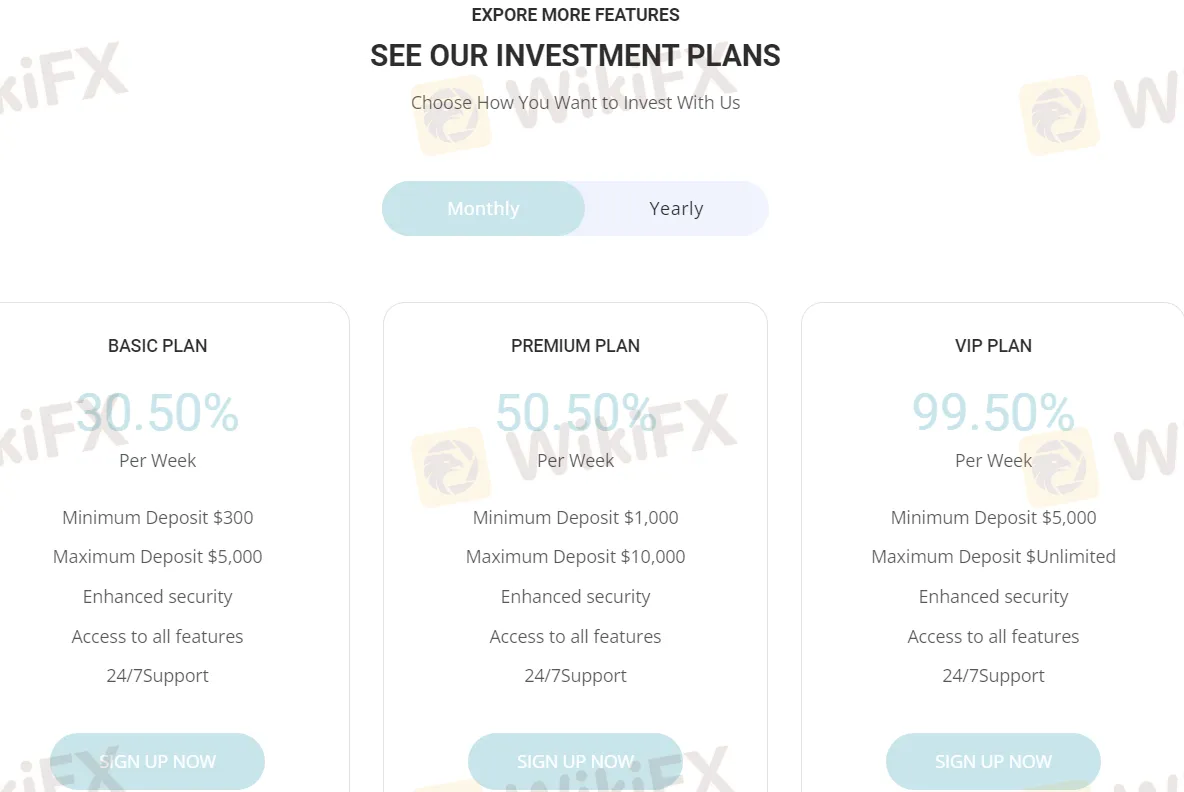This screenshot has width=1184, height=792.
Task: Click the 'Choose How You Want to Invest' subtitle
Action: coord(575,102)
